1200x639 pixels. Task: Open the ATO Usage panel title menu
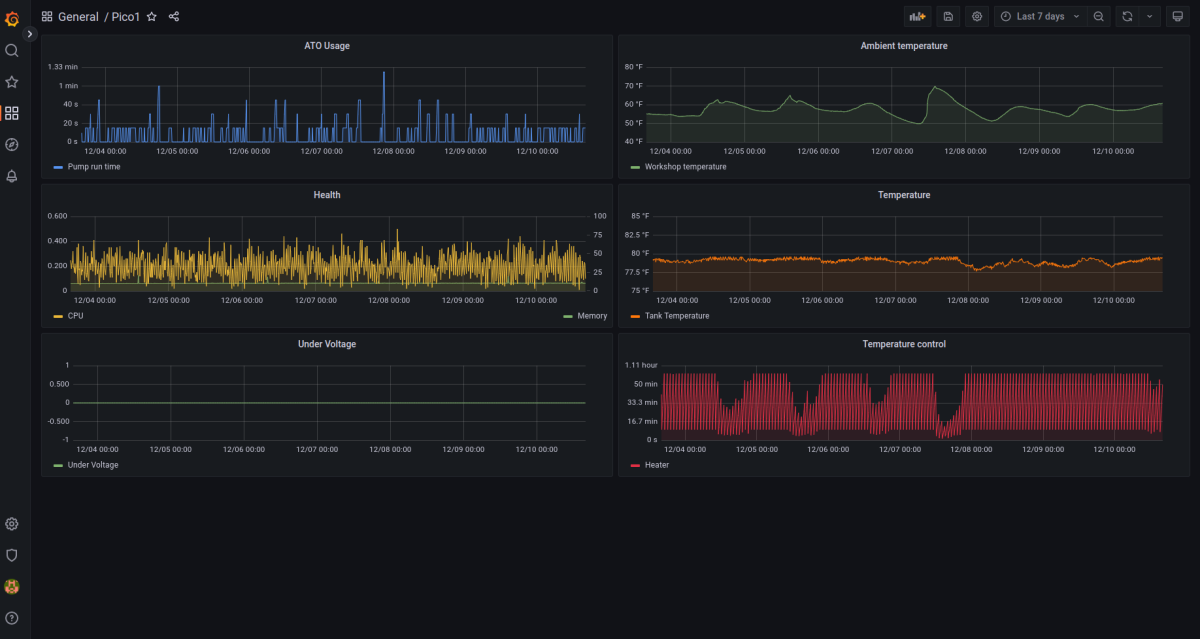(327, 46)
